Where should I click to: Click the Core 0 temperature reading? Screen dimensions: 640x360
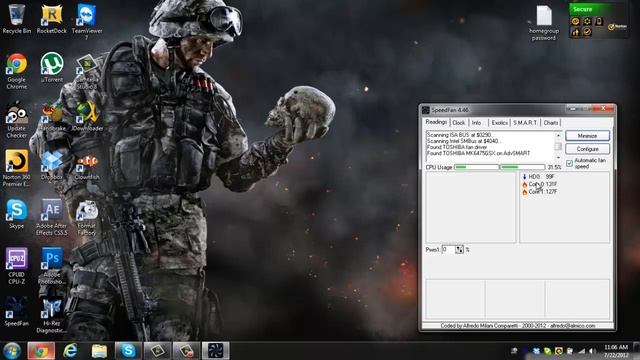point(539,184)
